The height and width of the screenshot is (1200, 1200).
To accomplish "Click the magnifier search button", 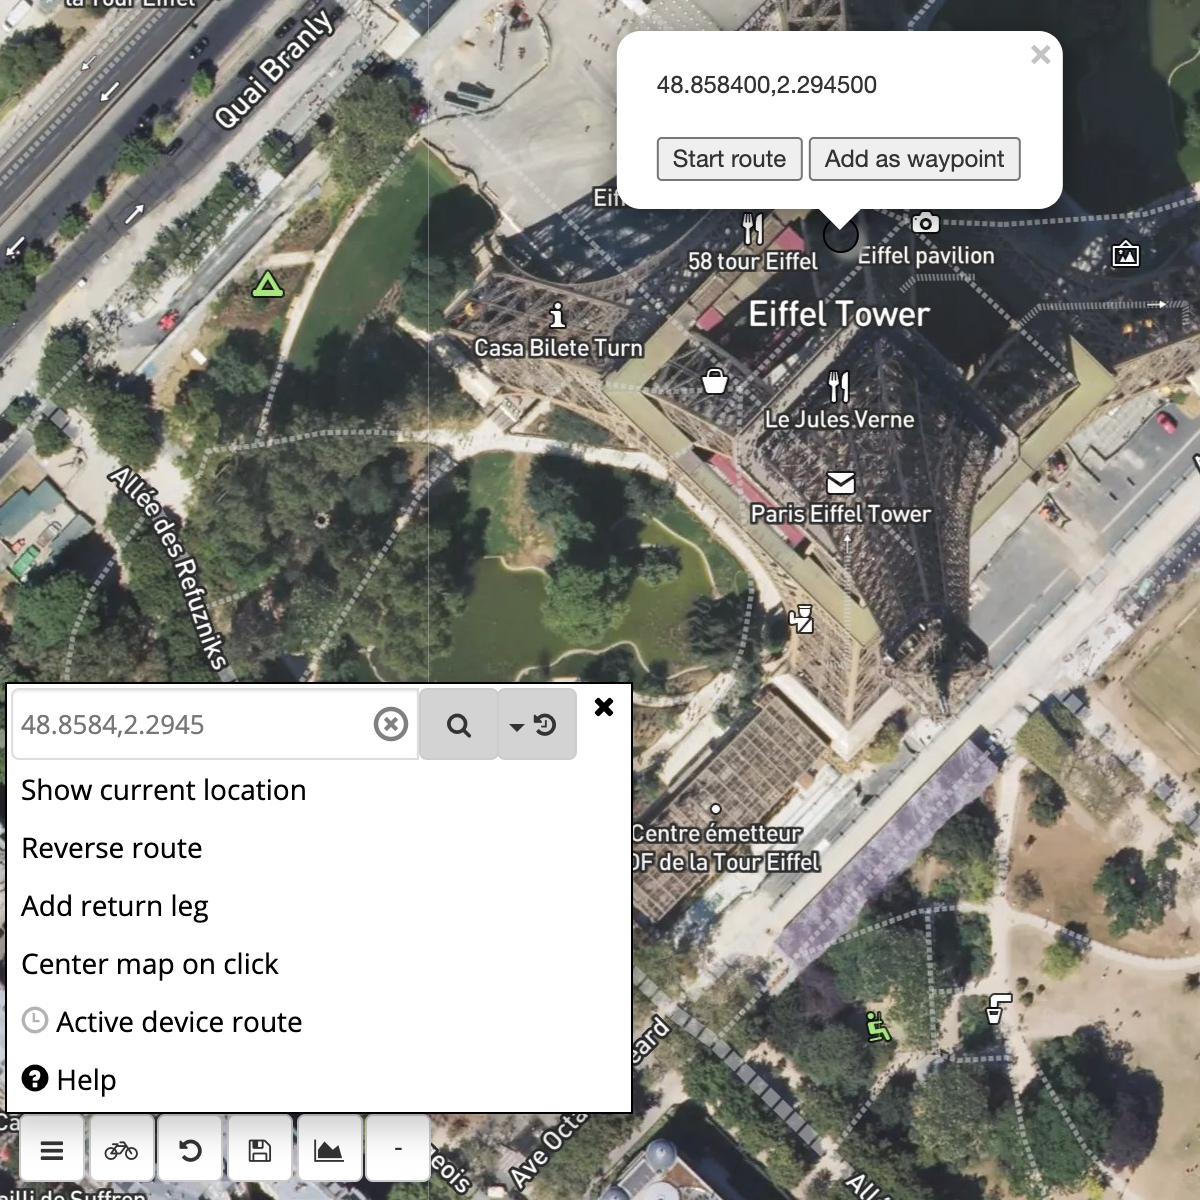I will click(458, 725).
